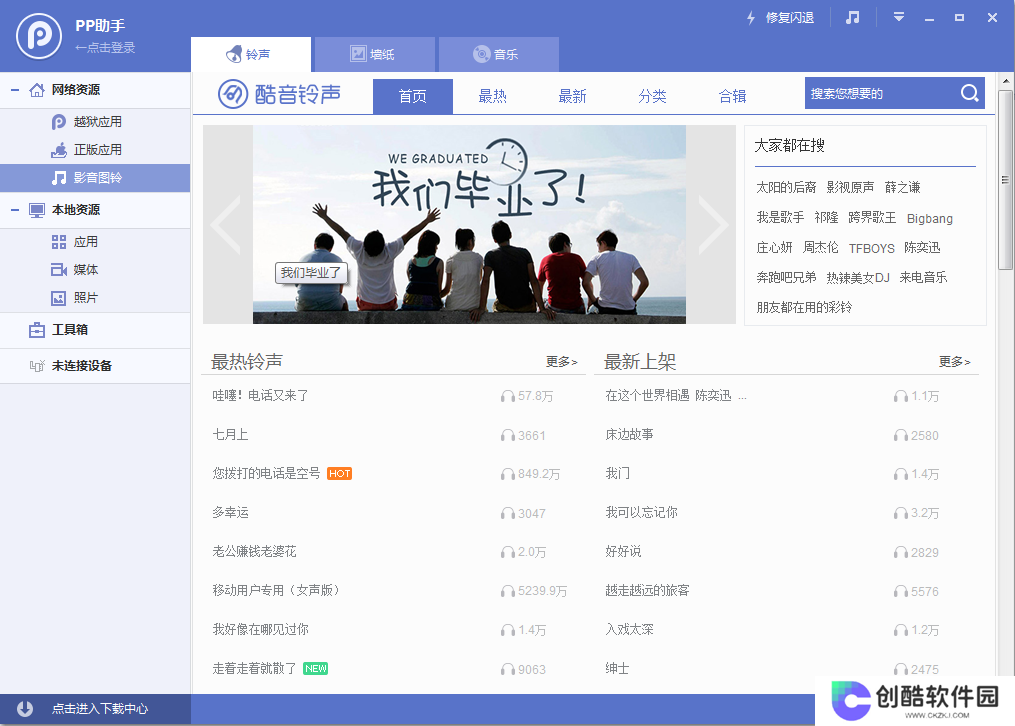Image resolution: width=1015 pixels, height=726 pixels.
Task: Play ringtone 床边故事
Action: [629, 435]
